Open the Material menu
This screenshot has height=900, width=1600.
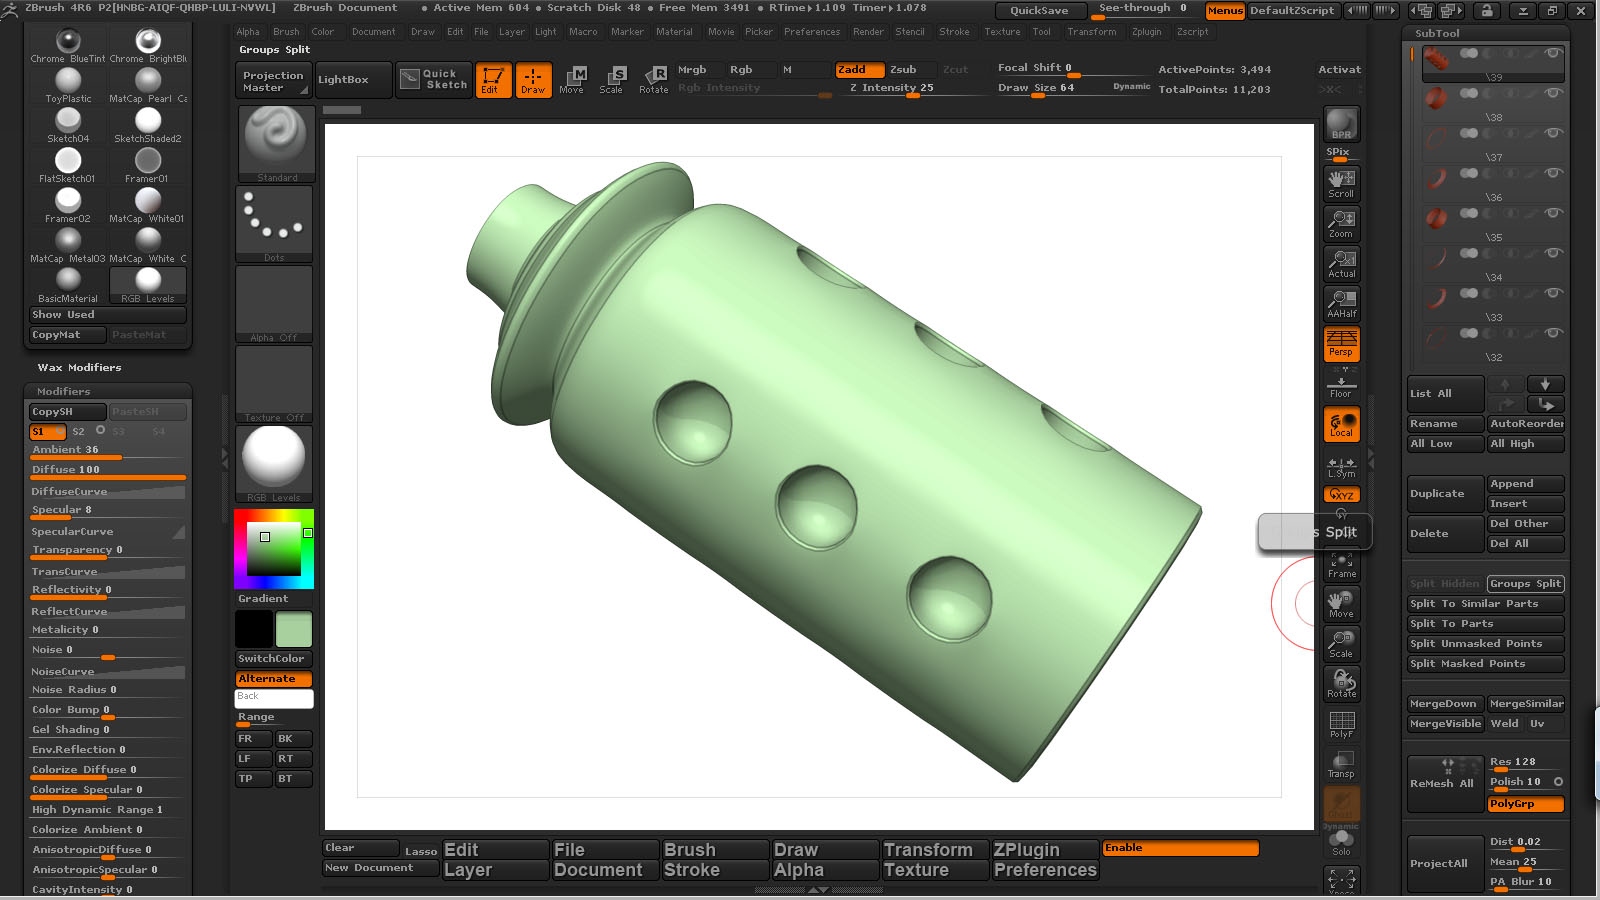click(x=674, y=32)
